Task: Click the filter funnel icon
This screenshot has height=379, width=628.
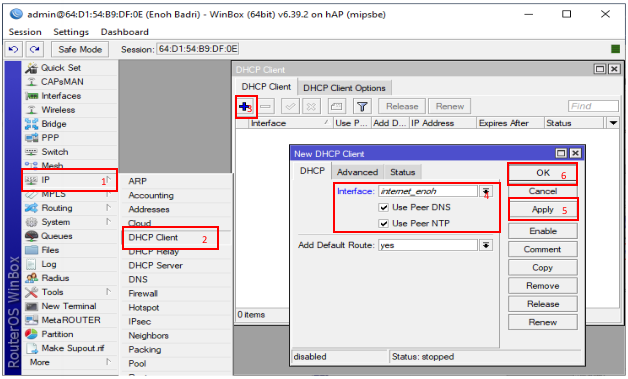Action: (362, 107)
